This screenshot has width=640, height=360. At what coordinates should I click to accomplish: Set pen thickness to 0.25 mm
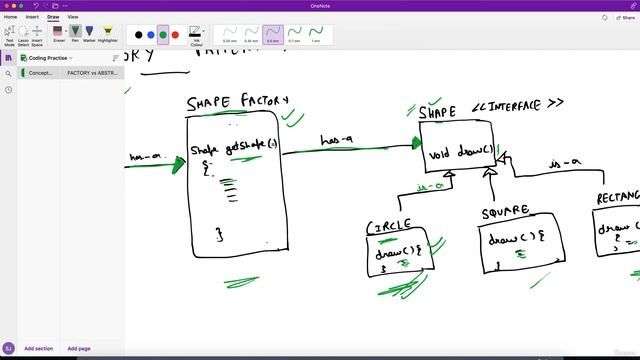coord(230,35)
